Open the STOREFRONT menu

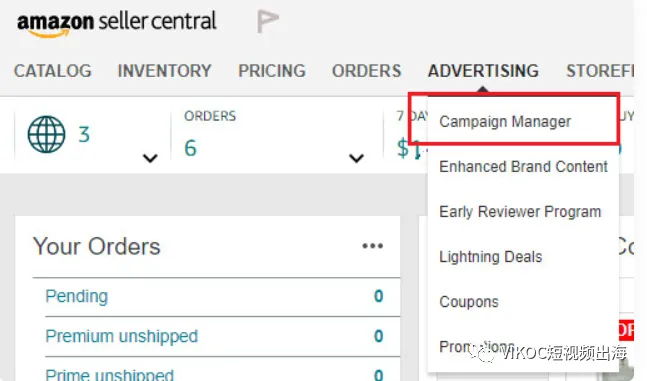(600, 71)
